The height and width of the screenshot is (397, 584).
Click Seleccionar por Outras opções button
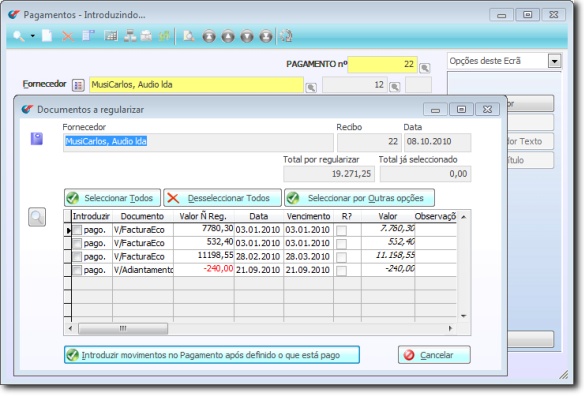(359, 198)
